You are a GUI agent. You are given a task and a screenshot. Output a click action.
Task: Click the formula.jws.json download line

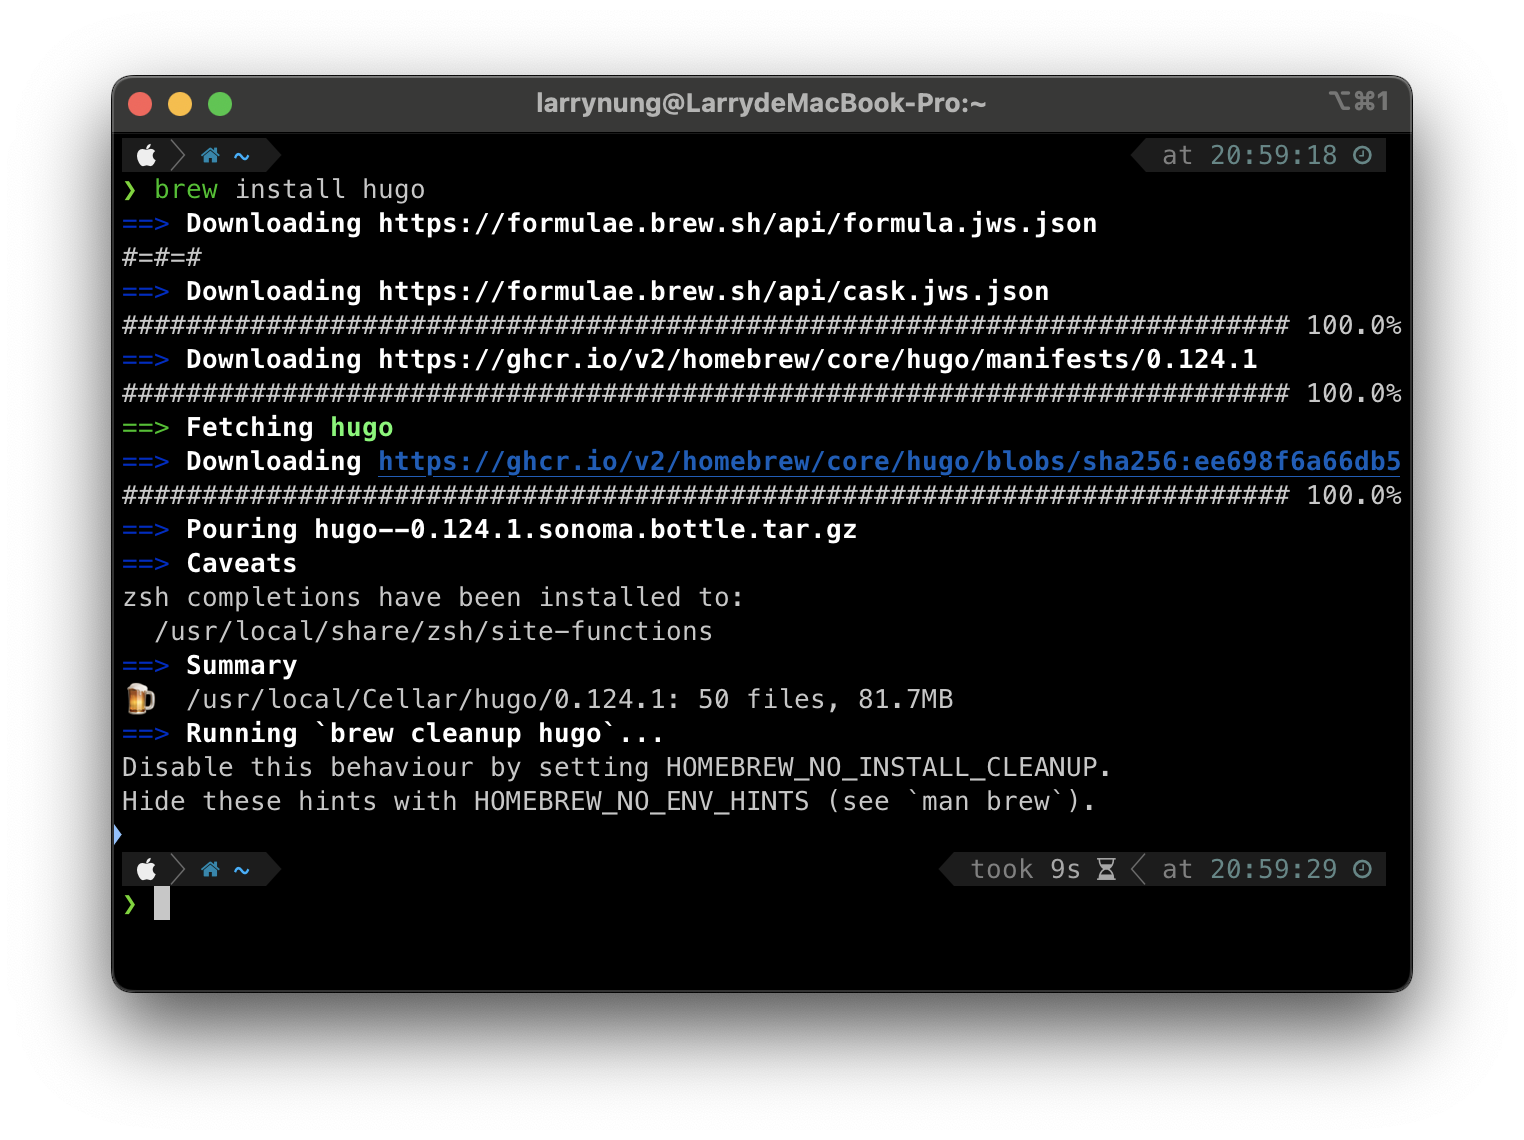coord(610,223)
